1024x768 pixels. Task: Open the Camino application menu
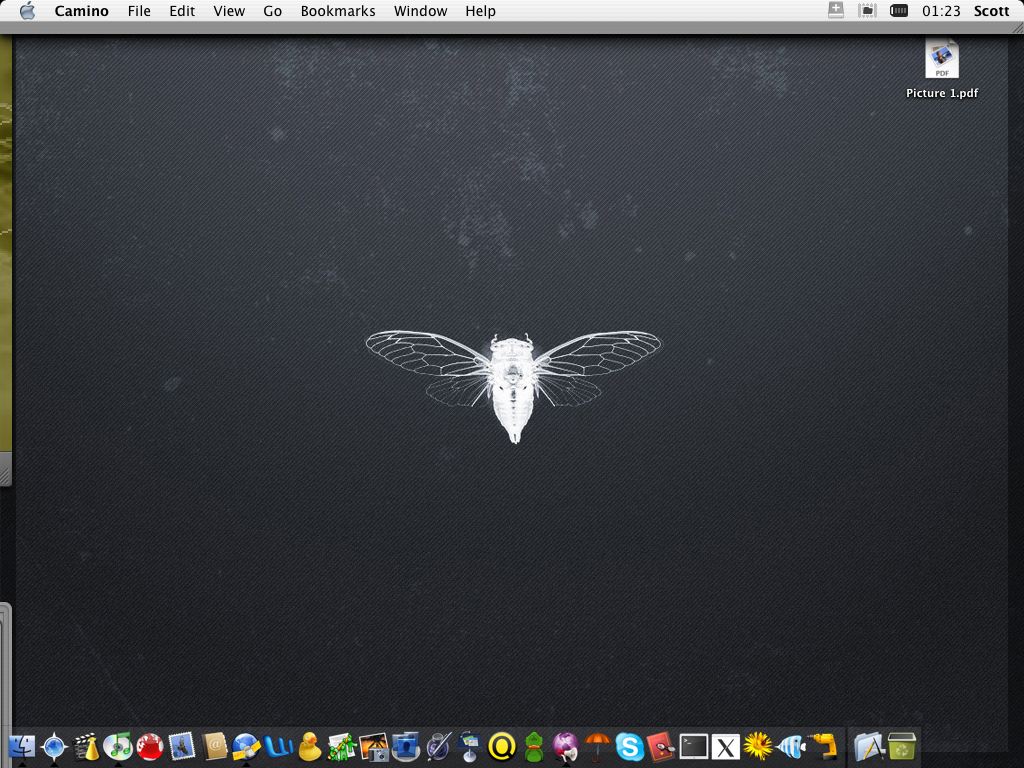click(82, 11)
